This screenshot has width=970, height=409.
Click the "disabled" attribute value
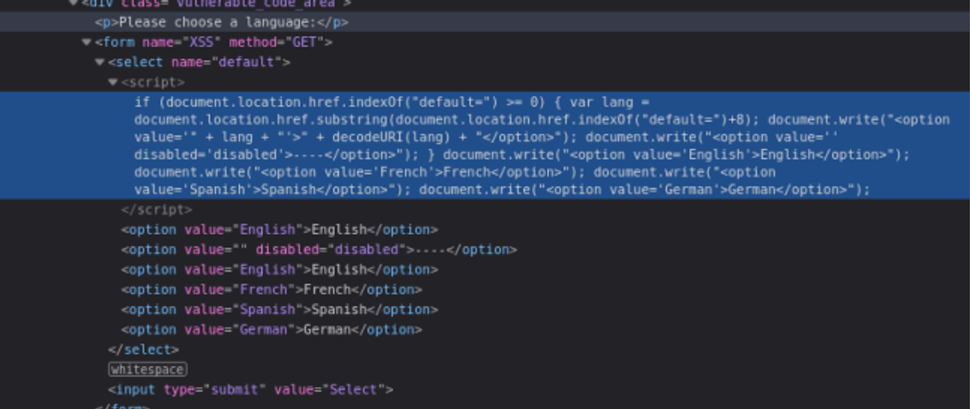click(x=366, y=249)
